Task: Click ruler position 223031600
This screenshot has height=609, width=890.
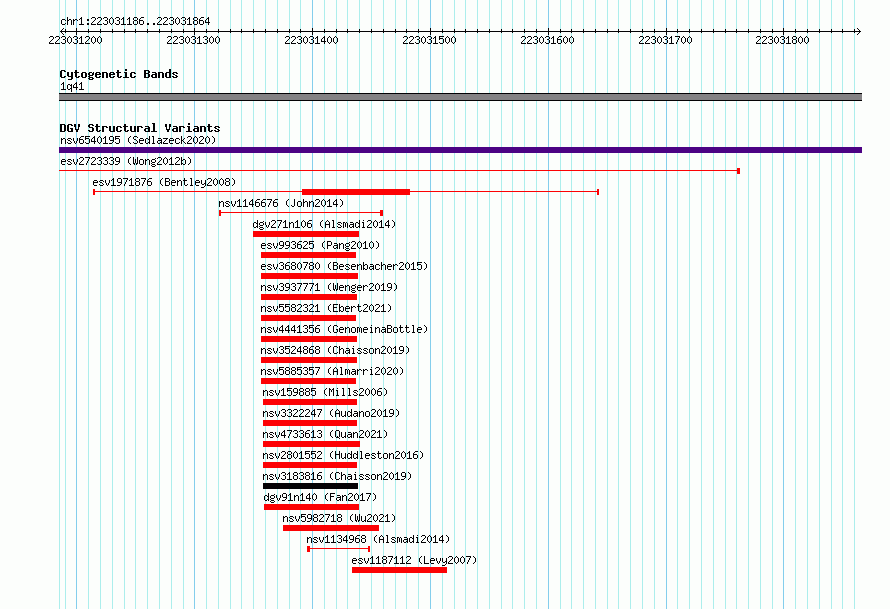Action: pos(547,40)
